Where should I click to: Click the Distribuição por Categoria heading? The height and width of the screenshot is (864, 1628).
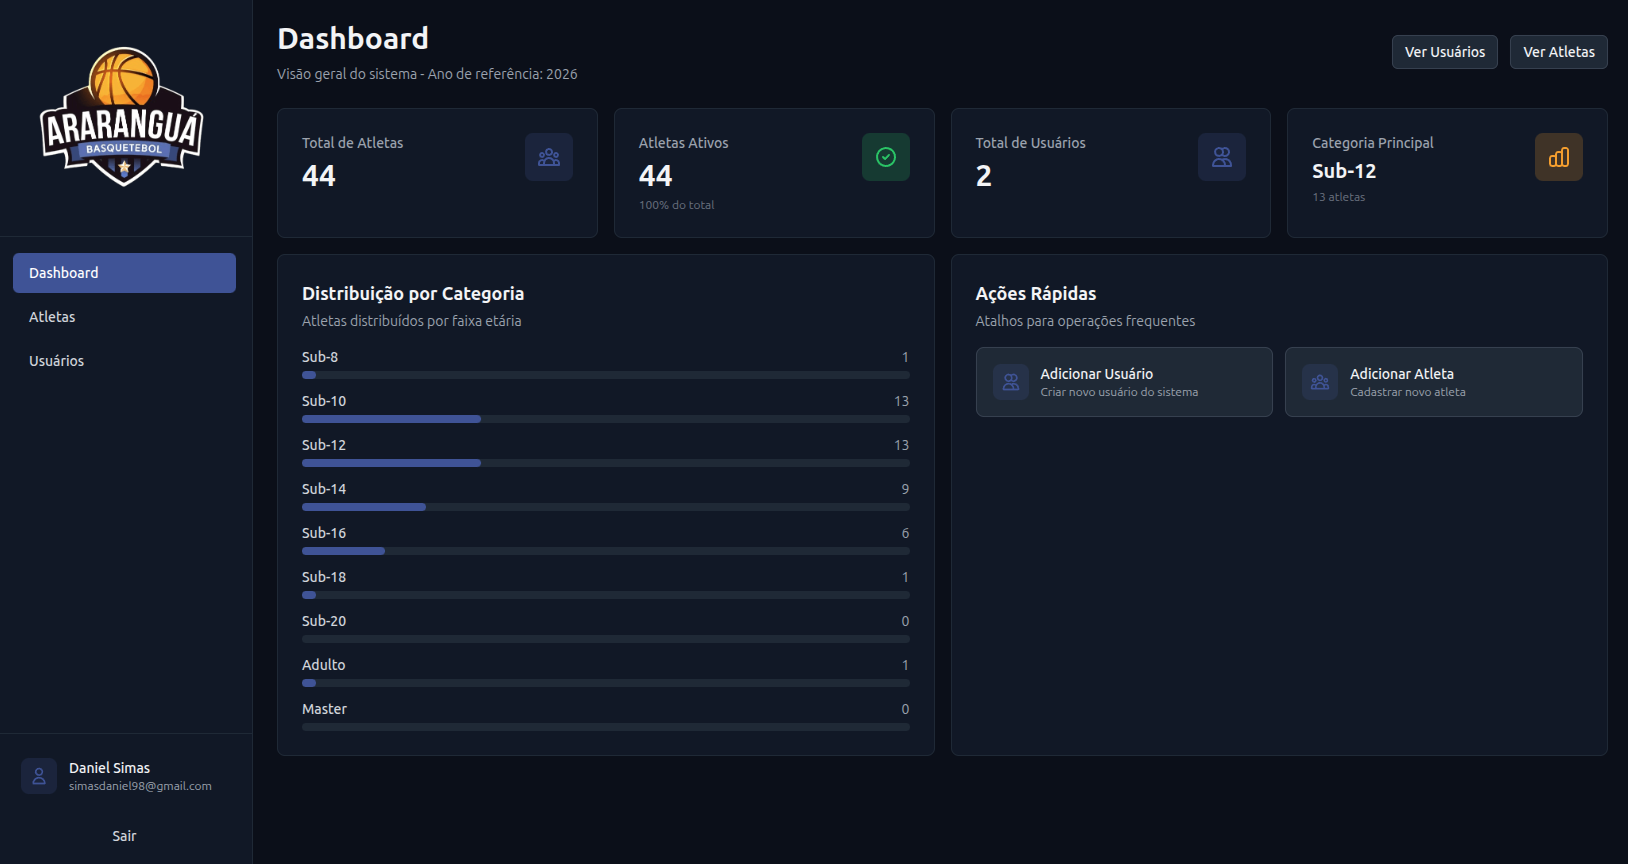[x=413, y=293]
